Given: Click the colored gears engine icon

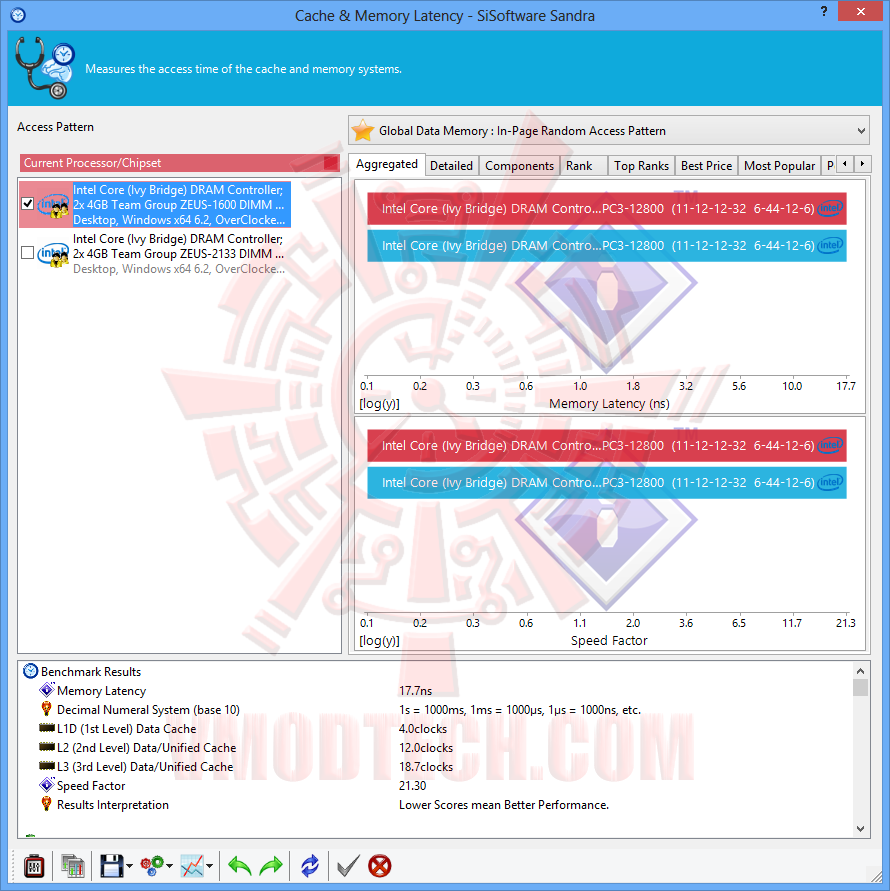Looking at the screenshot, I should tap(152, 867).
